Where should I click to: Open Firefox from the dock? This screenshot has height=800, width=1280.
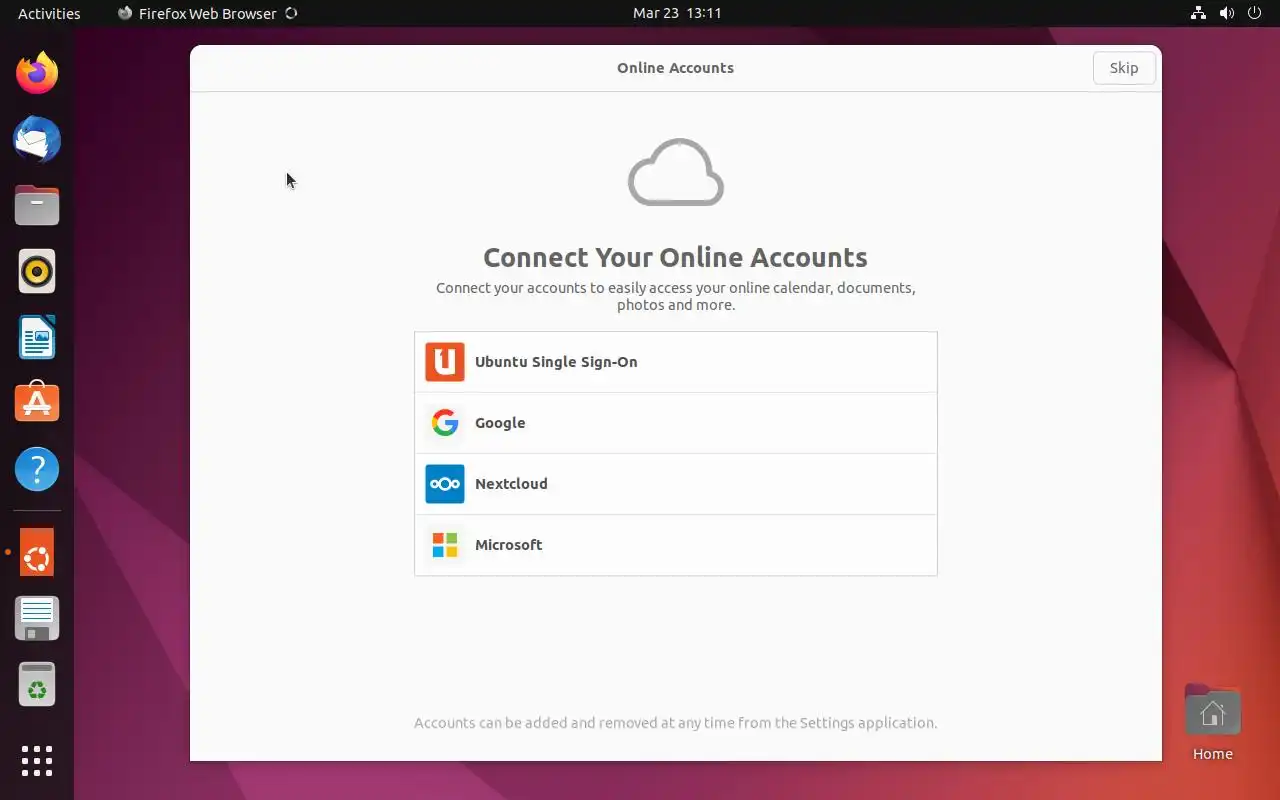pyautogui.click(x=37, y=73)
